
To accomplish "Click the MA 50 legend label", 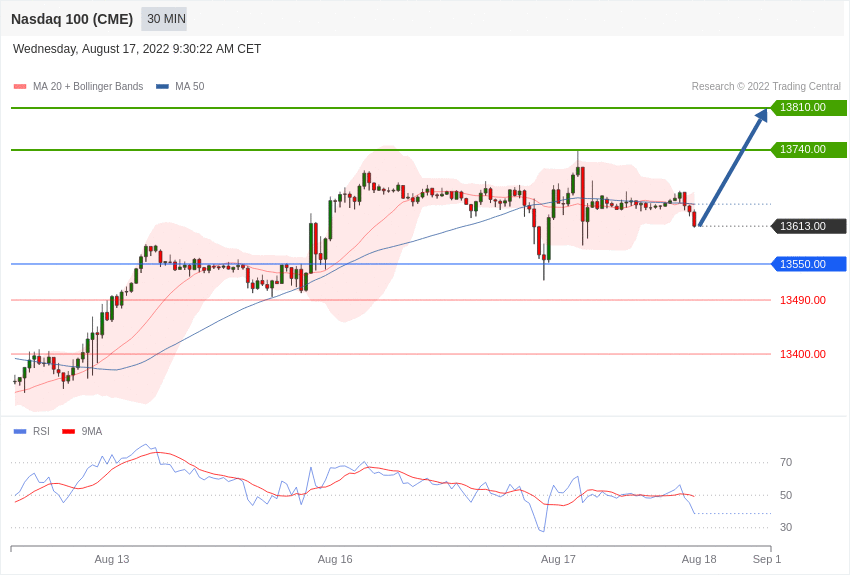I will click(190, 87).
